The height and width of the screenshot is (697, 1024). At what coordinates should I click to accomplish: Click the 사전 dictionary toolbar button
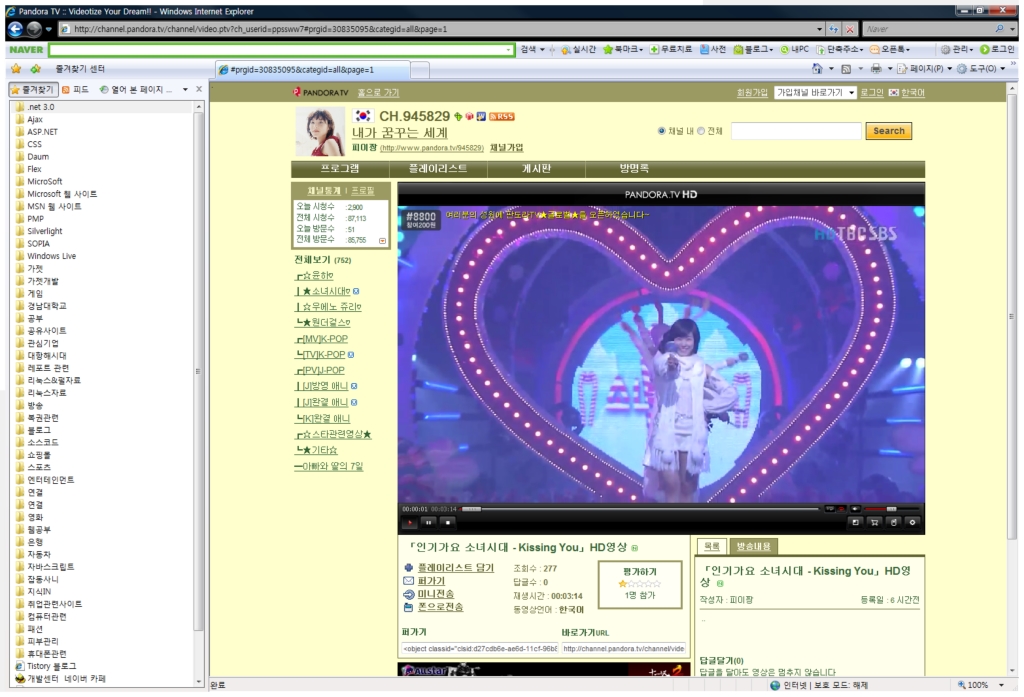click(713, 50)
